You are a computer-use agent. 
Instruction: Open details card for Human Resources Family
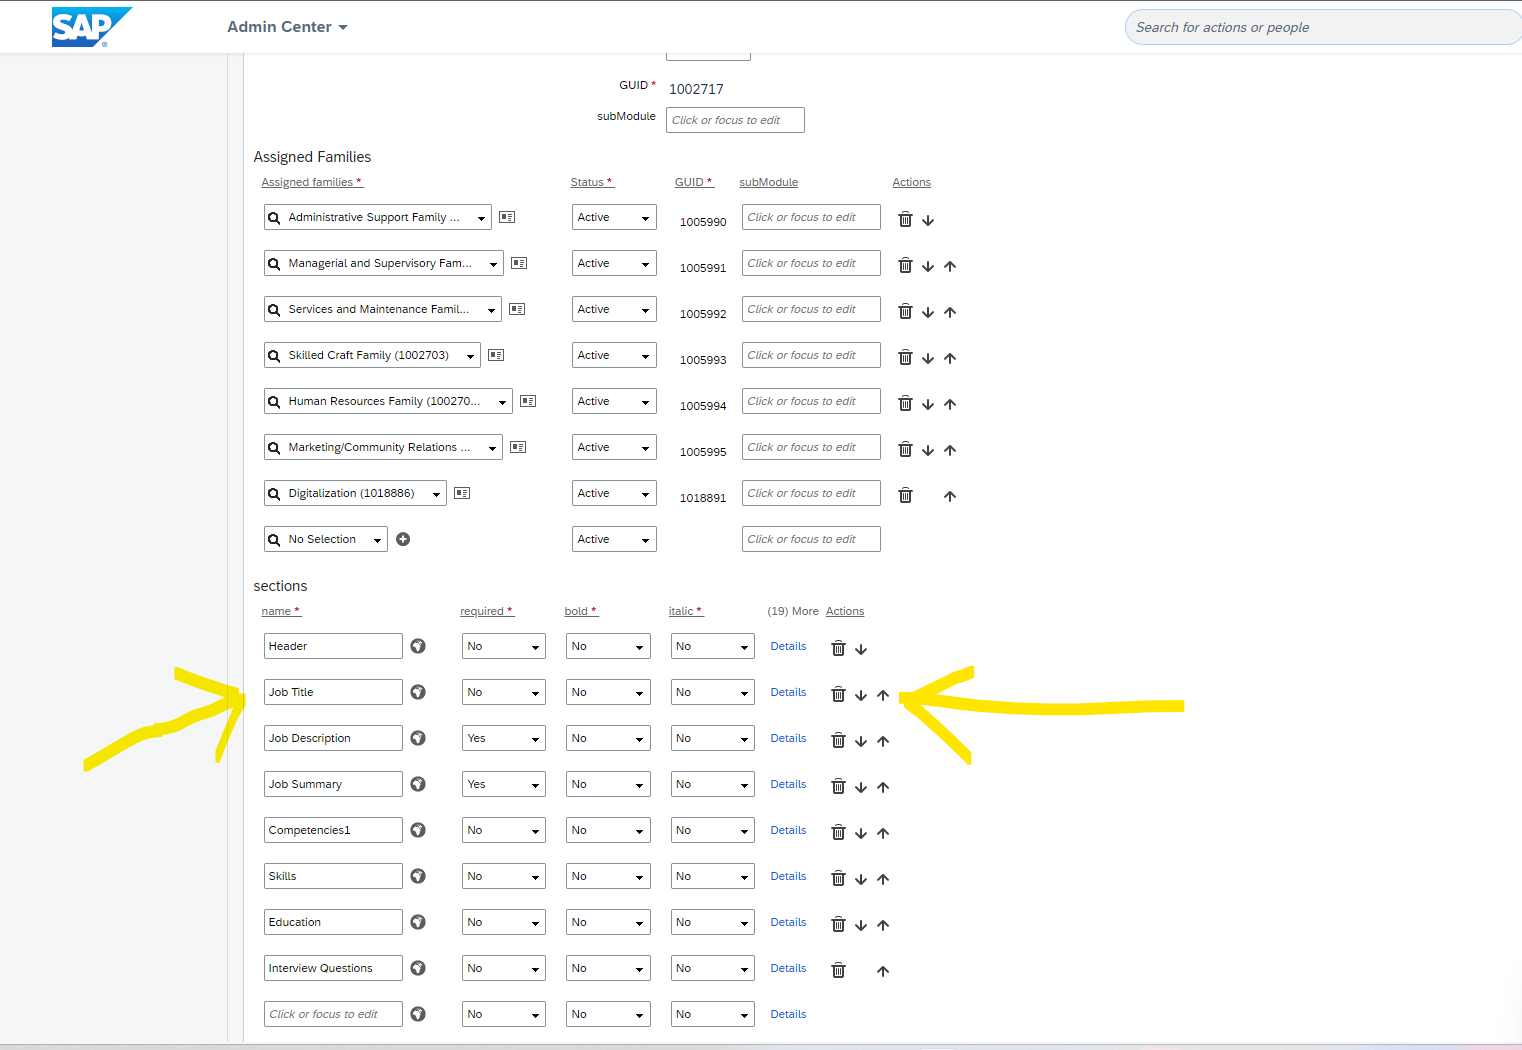[x=528, y=401]
